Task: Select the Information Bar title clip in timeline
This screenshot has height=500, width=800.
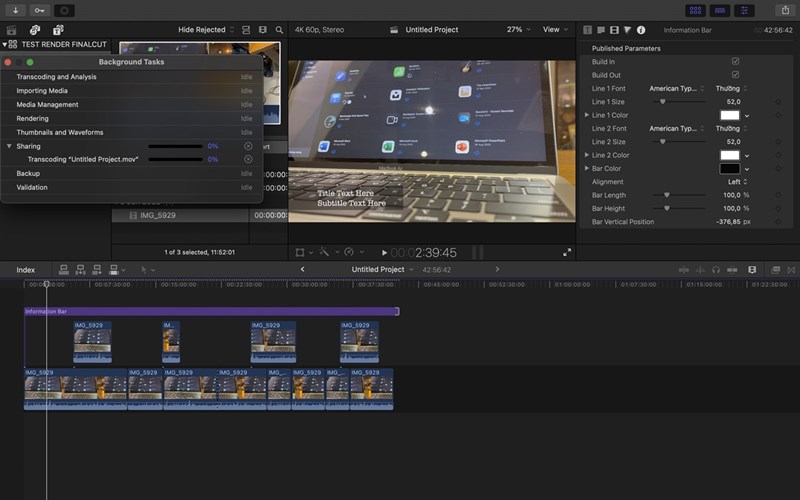Action: (x=212, y=311)
